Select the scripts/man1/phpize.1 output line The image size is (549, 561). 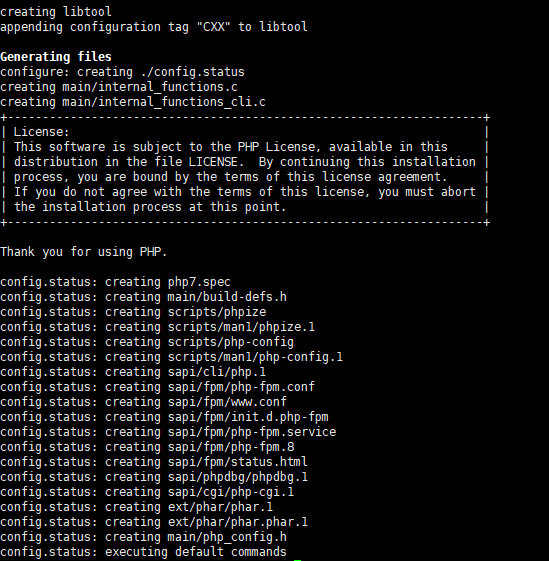(x=157, y=327)
